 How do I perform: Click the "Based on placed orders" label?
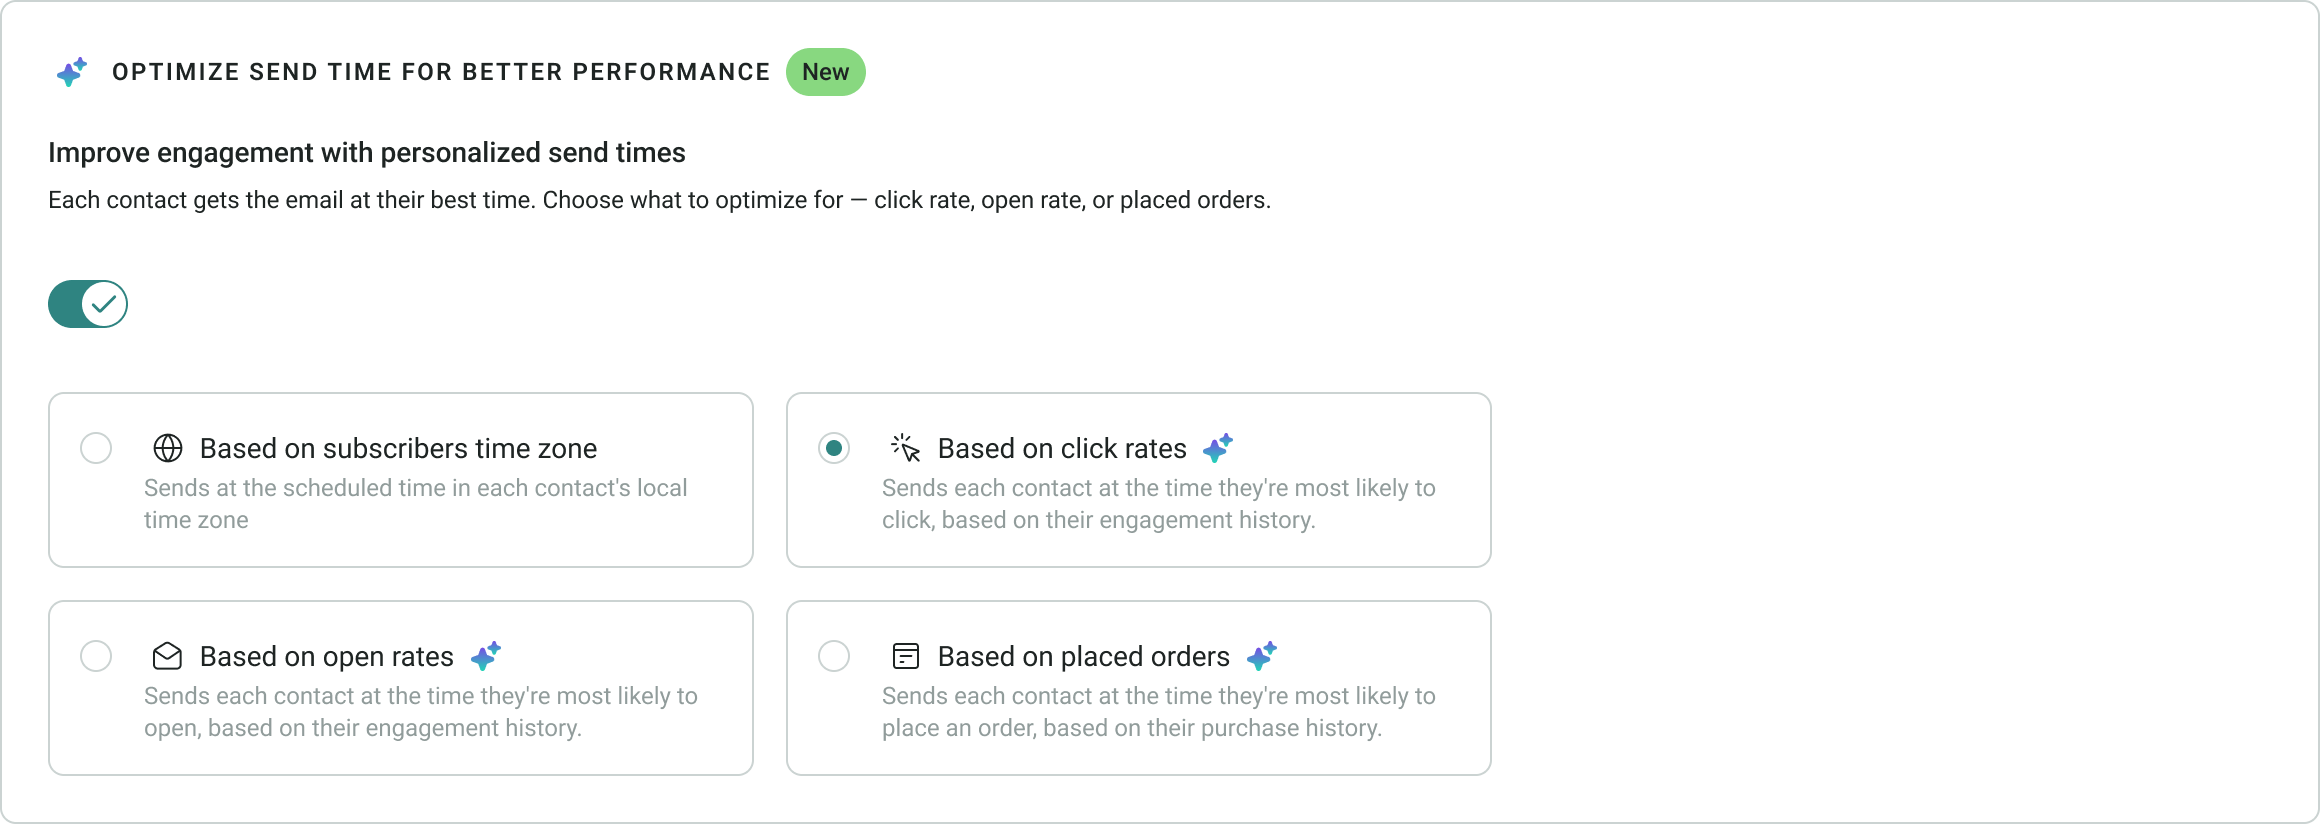tap(1084, 656)
